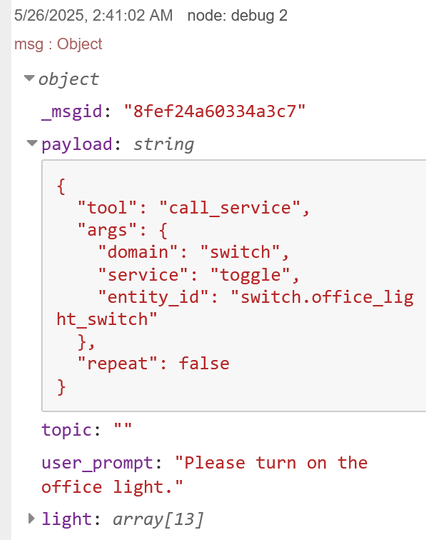
Task: Expand the light array[13] arrow
Action: pyautogui.click(x=31, y=518)
